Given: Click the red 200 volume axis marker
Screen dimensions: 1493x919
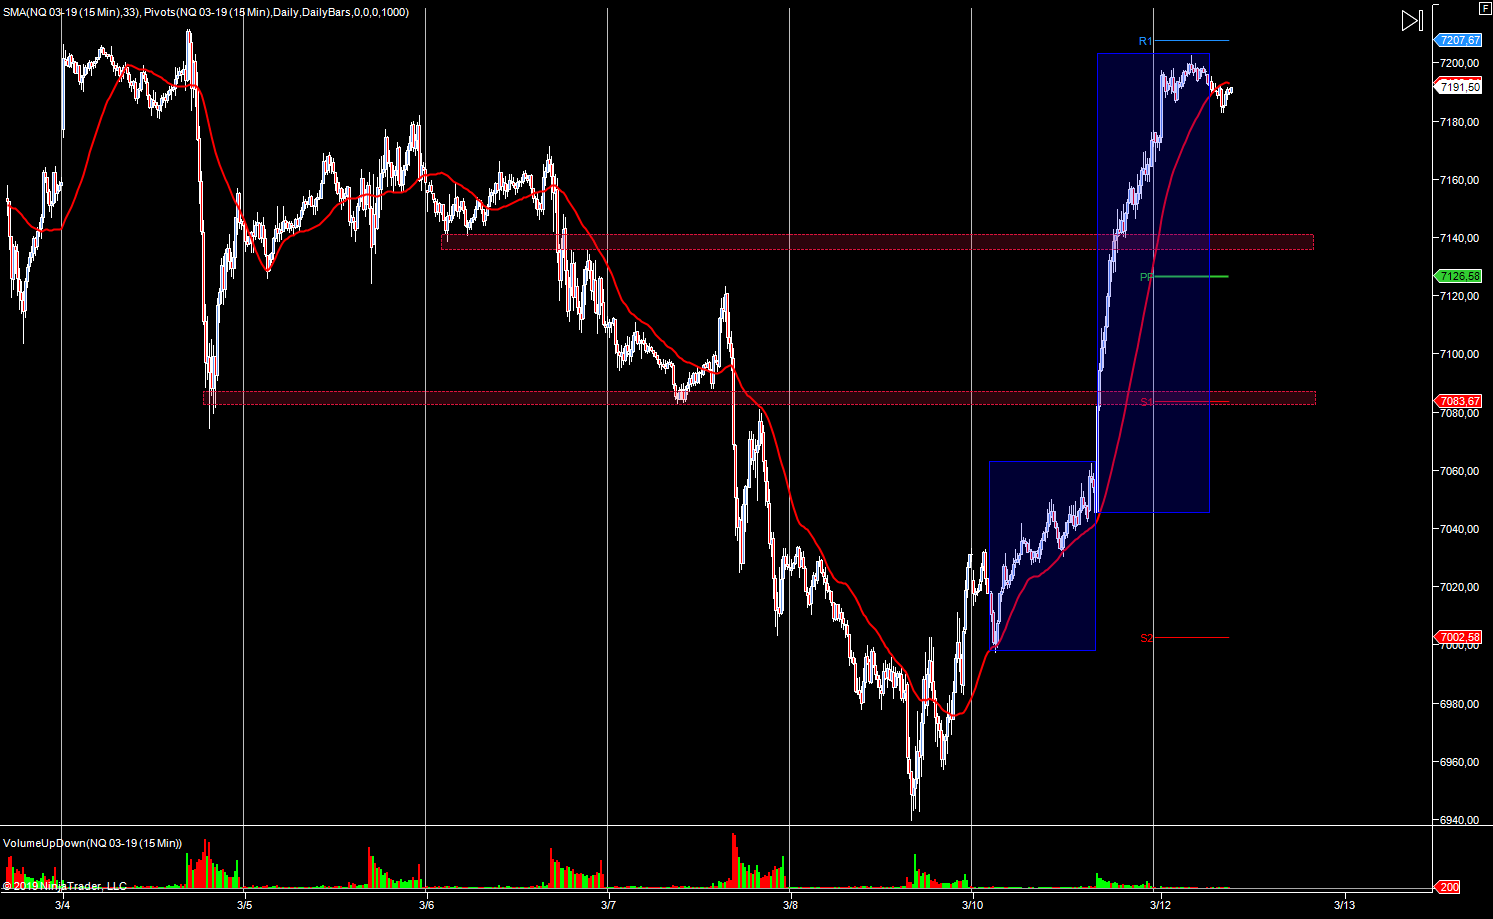Looking at the screenshot, I should pyautogui.click(x=1448, y=887).
